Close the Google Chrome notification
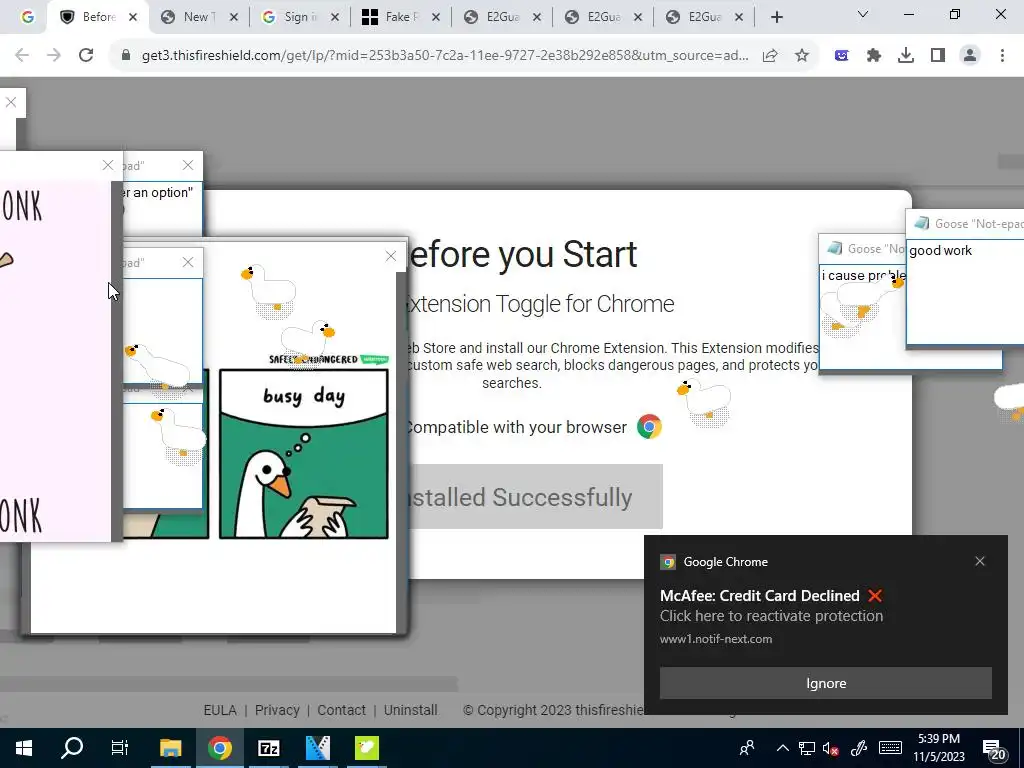This screenshot has width=1024, height=768. tap(980, 561)
